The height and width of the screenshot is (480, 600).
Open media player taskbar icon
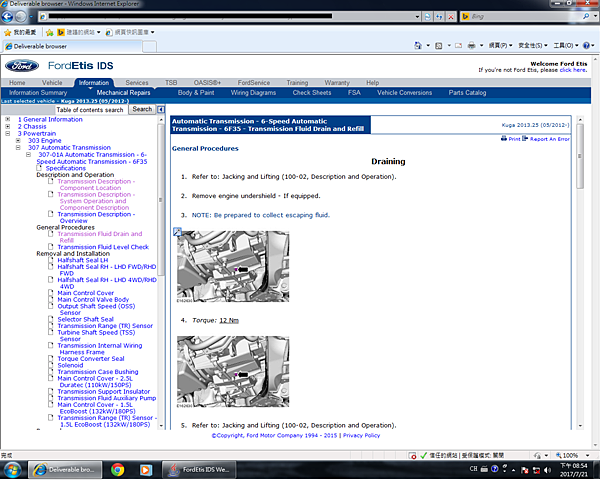pos(145,470)
